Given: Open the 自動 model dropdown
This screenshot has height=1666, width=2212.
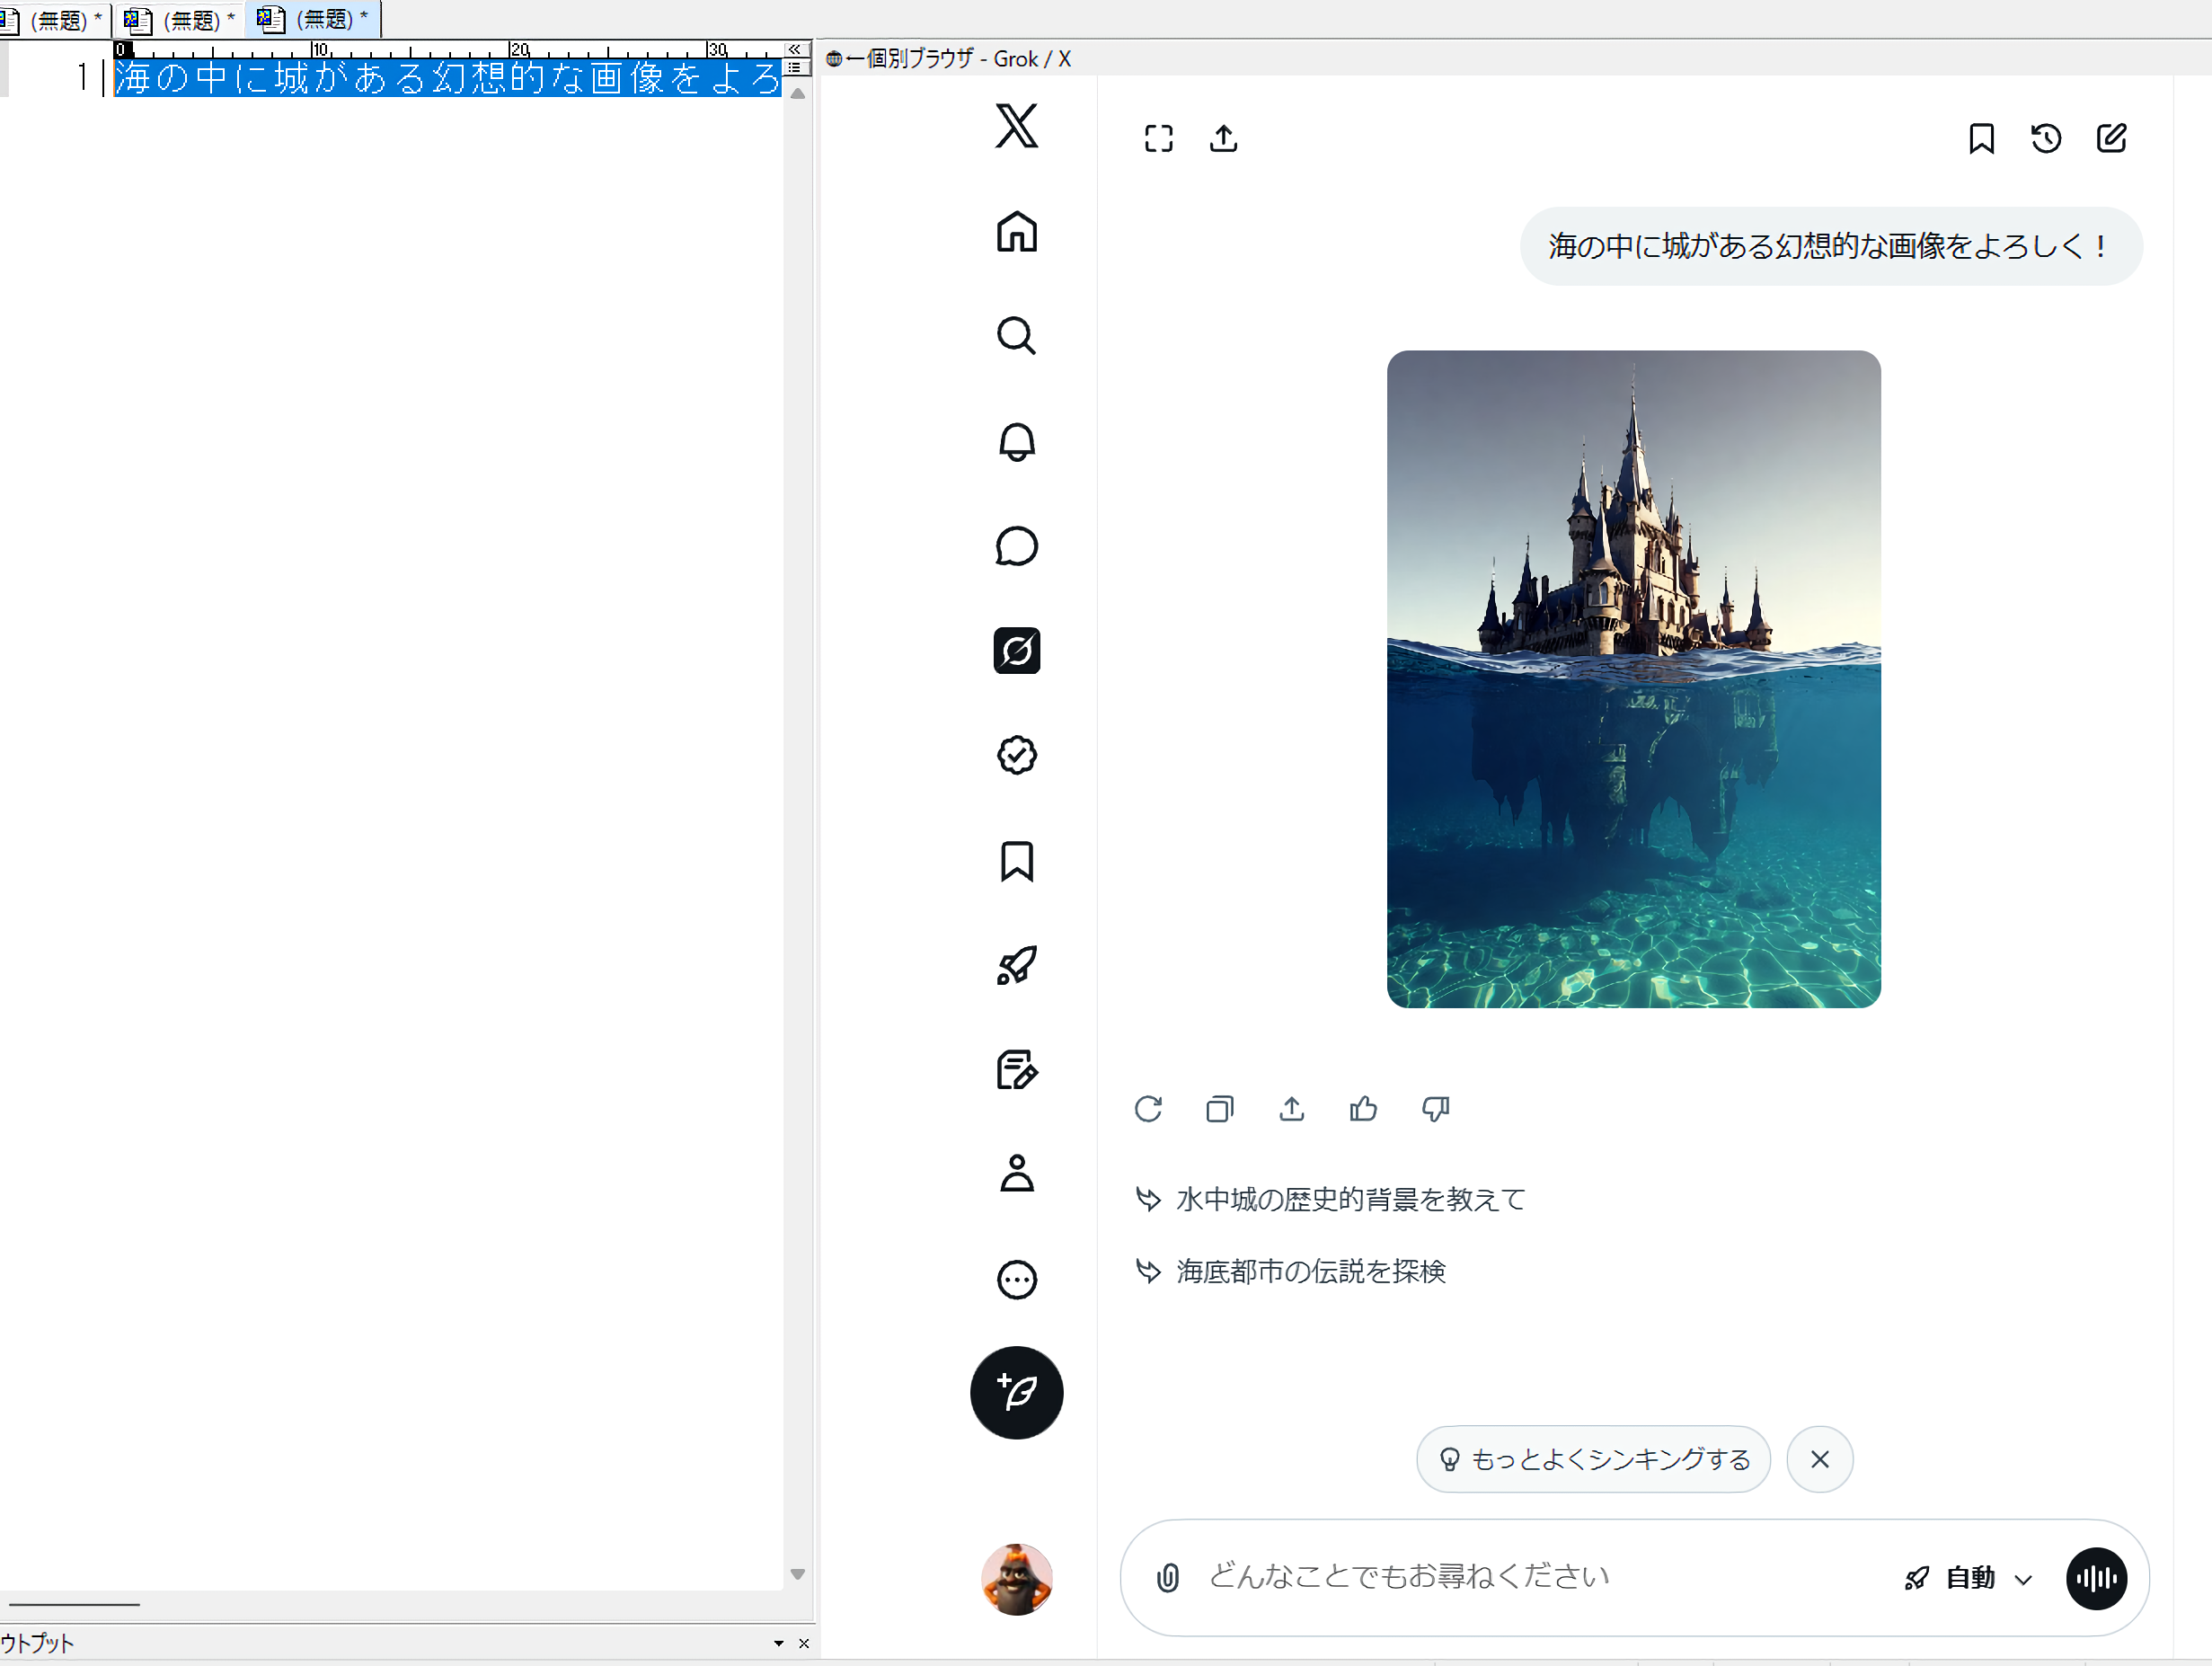Looking at the screenshot, I should [1970, 1578].
